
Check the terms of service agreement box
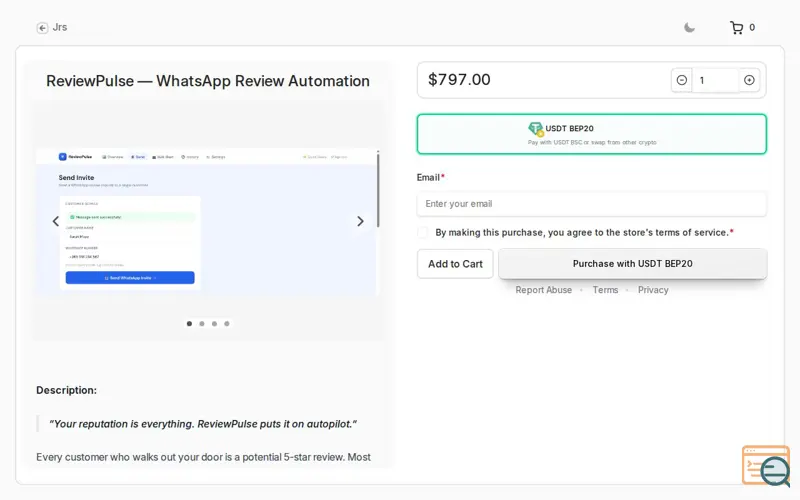422,233
